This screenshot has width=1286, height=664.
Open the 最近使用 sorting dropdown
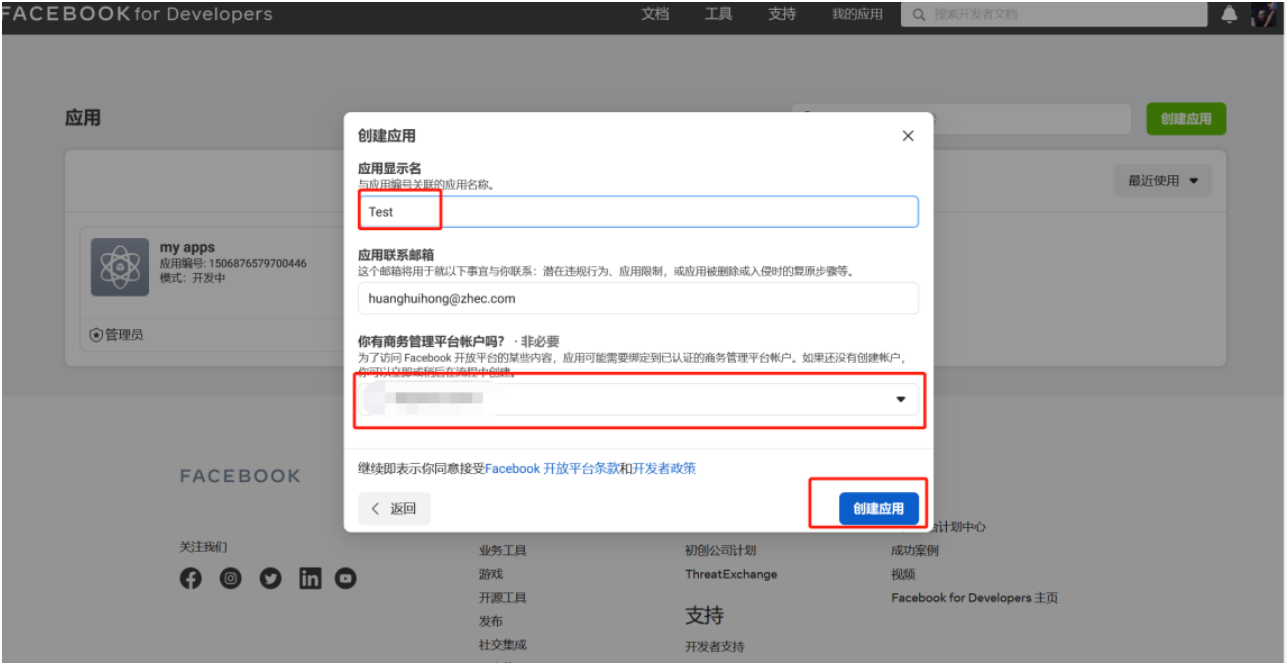(1162, 180)
